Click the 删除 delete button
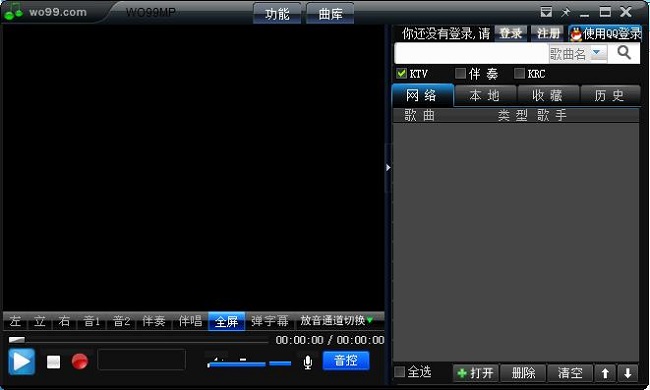 [524, 373]
